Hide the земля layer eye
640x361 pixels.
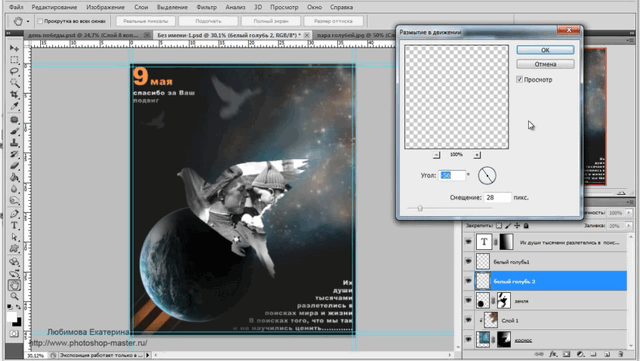pyautogui.click(x=468, y=301)
